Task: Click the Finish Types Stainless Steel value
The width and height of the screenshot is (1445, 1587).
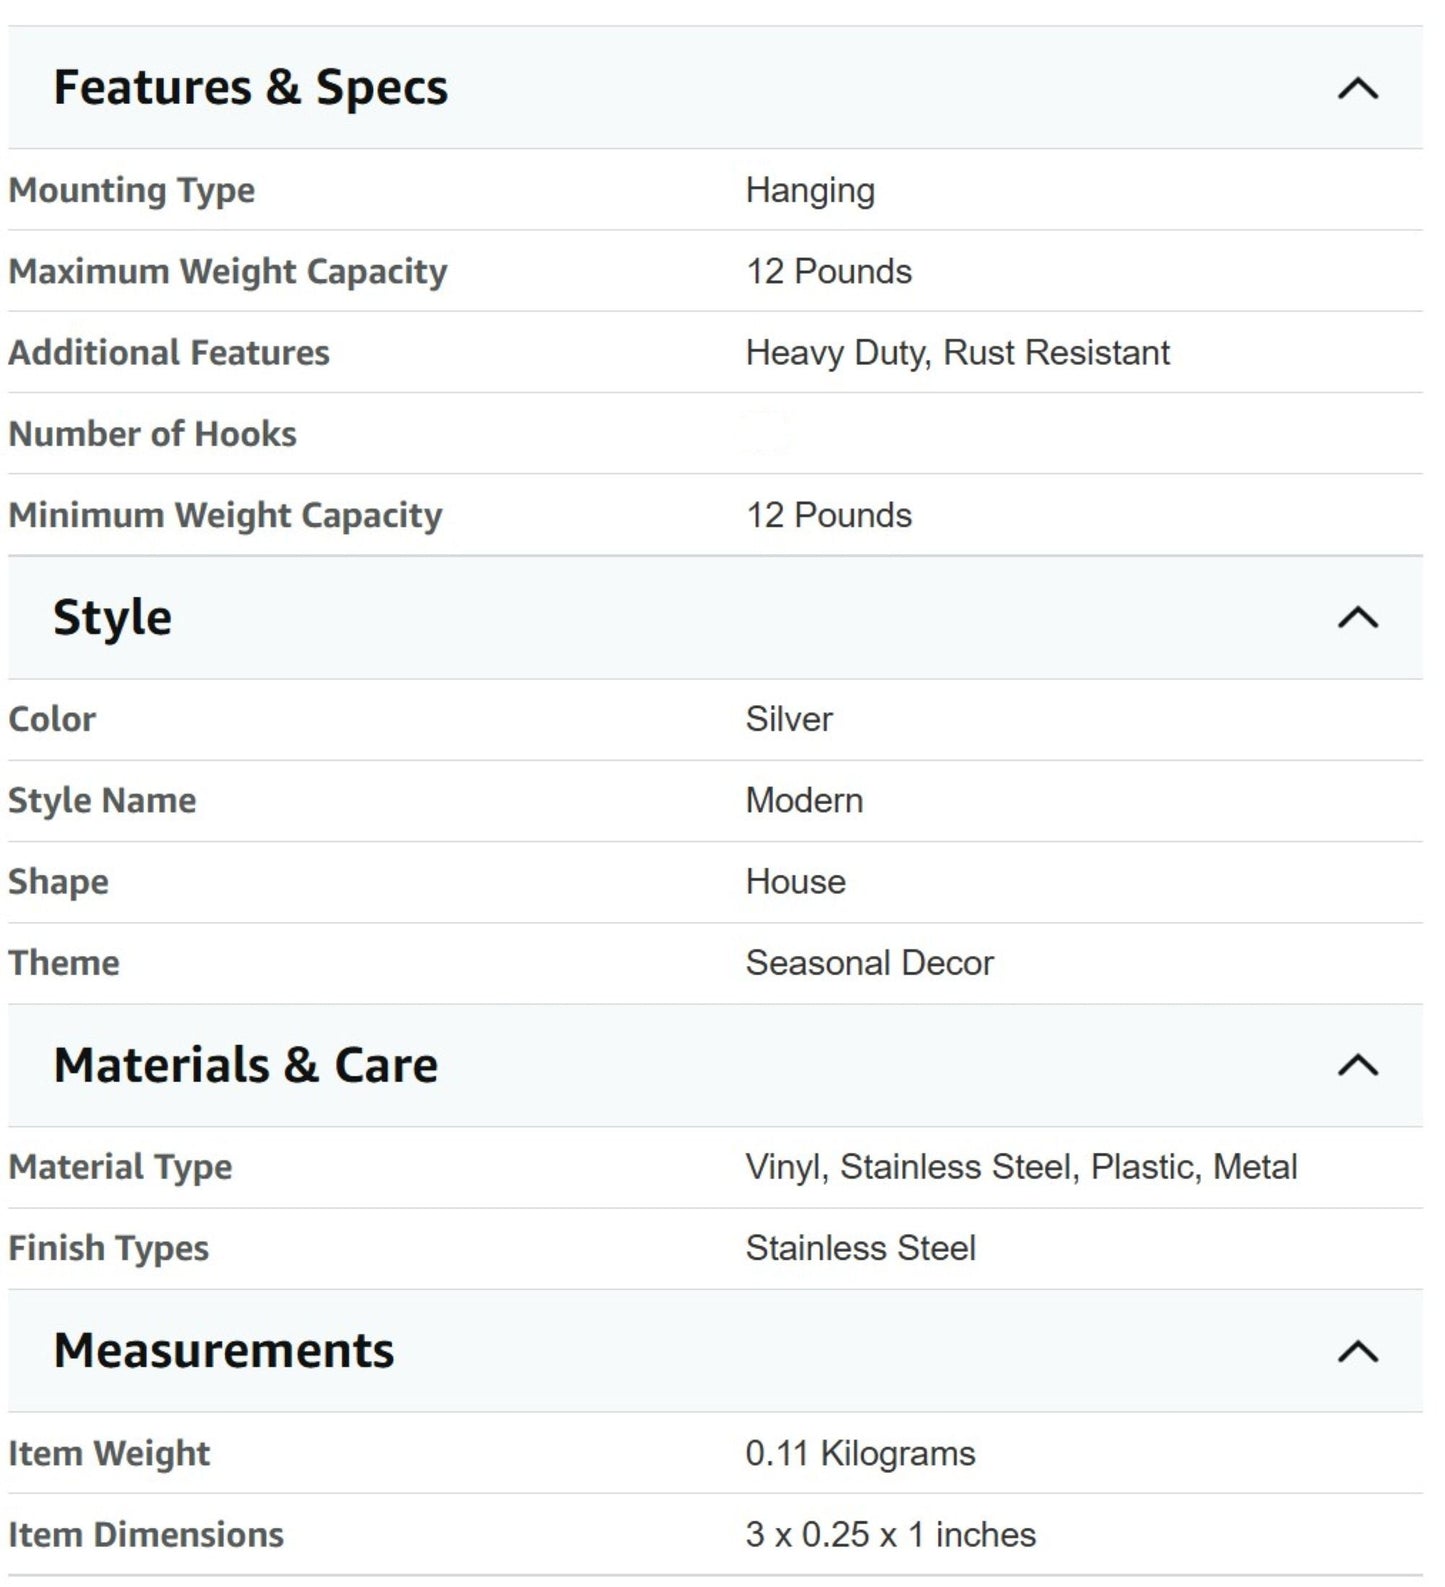Action: [x=861, y=1248]
